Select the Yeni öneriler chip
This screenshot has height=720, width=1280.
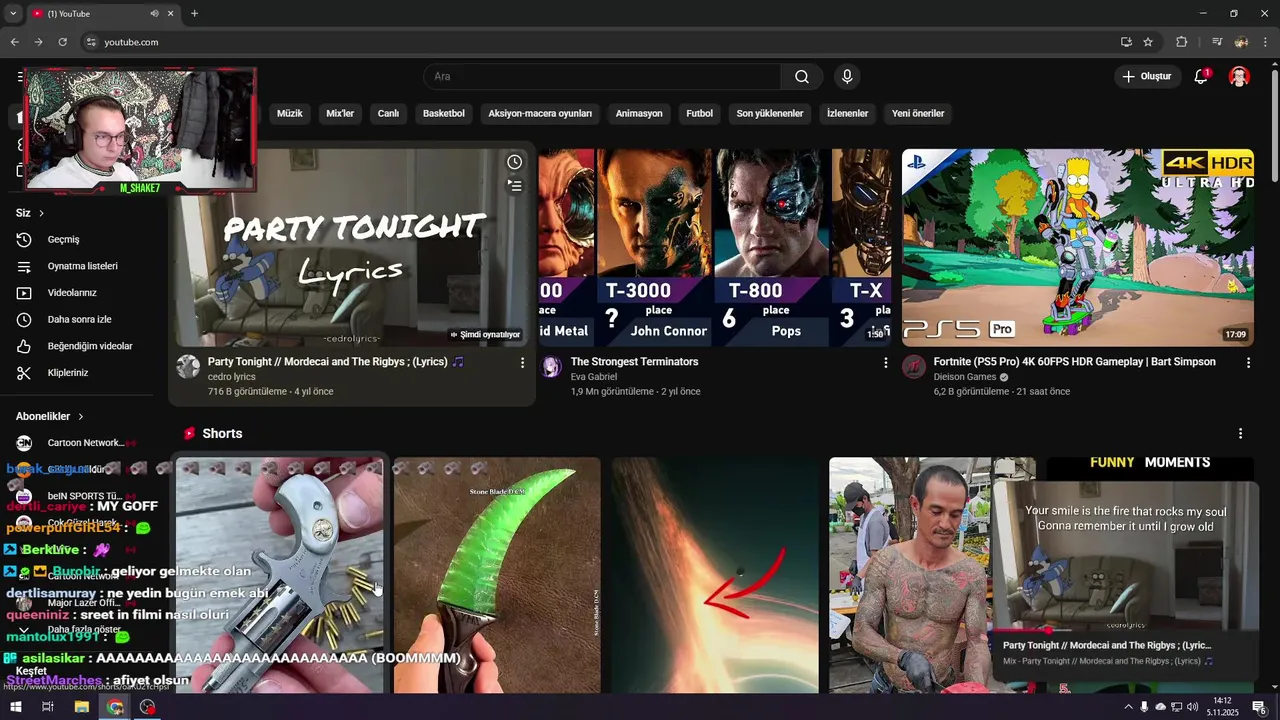918,114
